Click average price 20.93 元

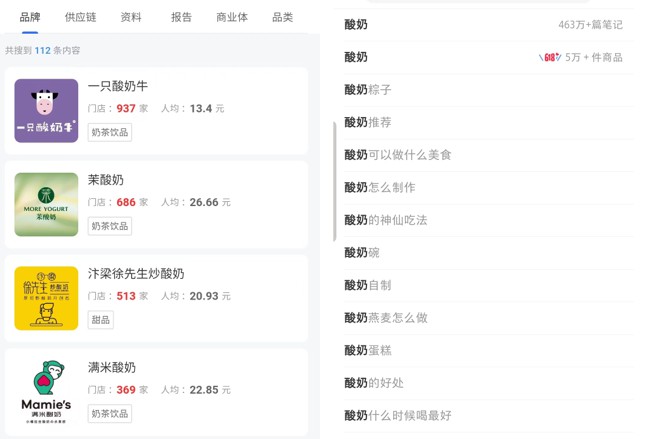[x=210, y=296]
